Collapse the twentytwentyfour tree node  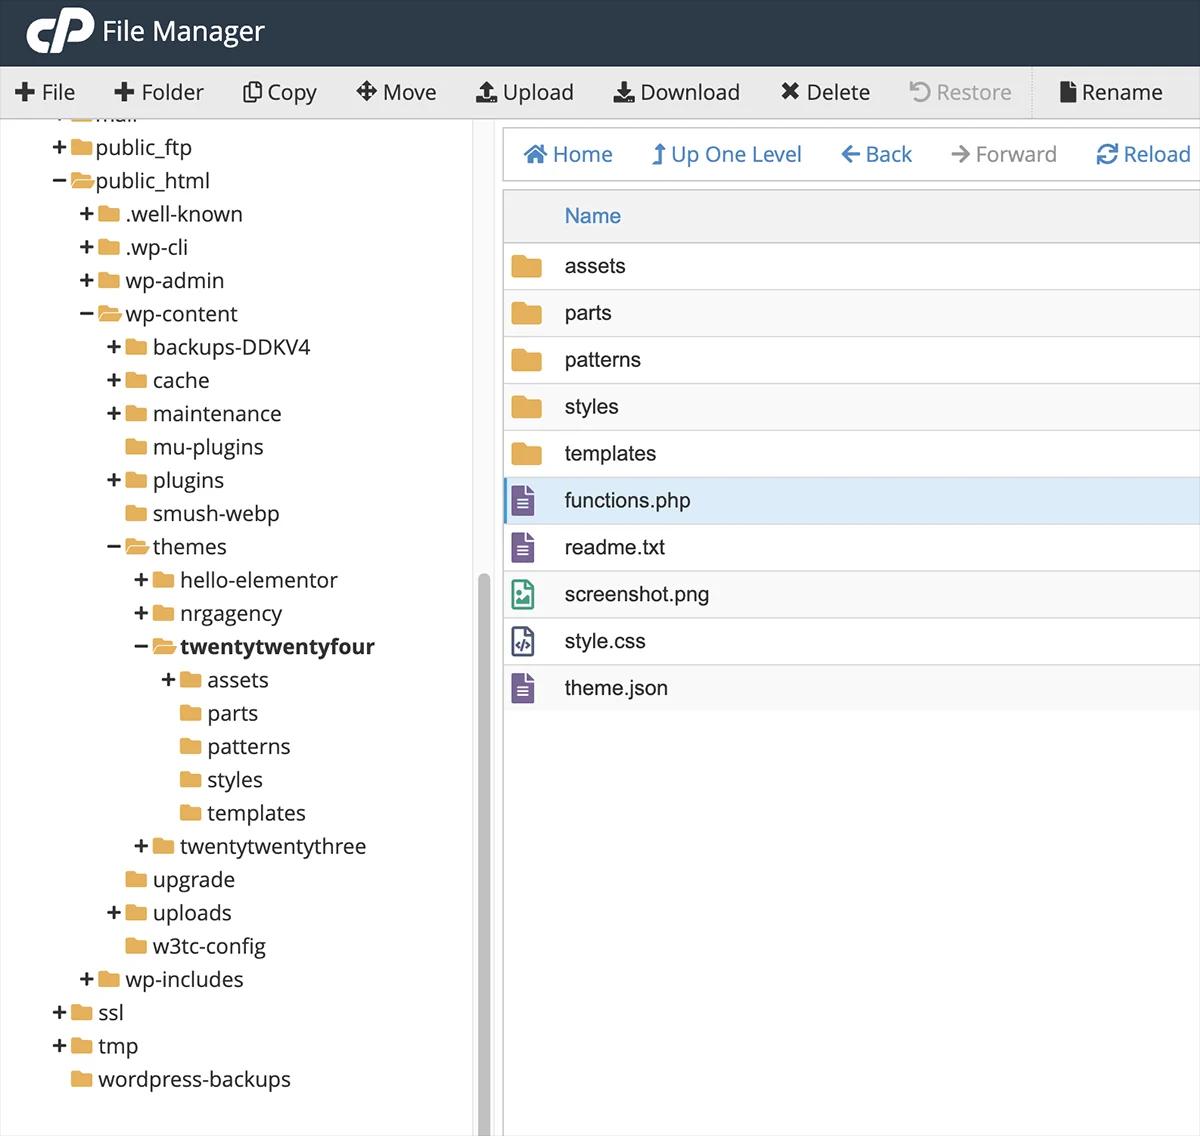click(x=141, y=647)
